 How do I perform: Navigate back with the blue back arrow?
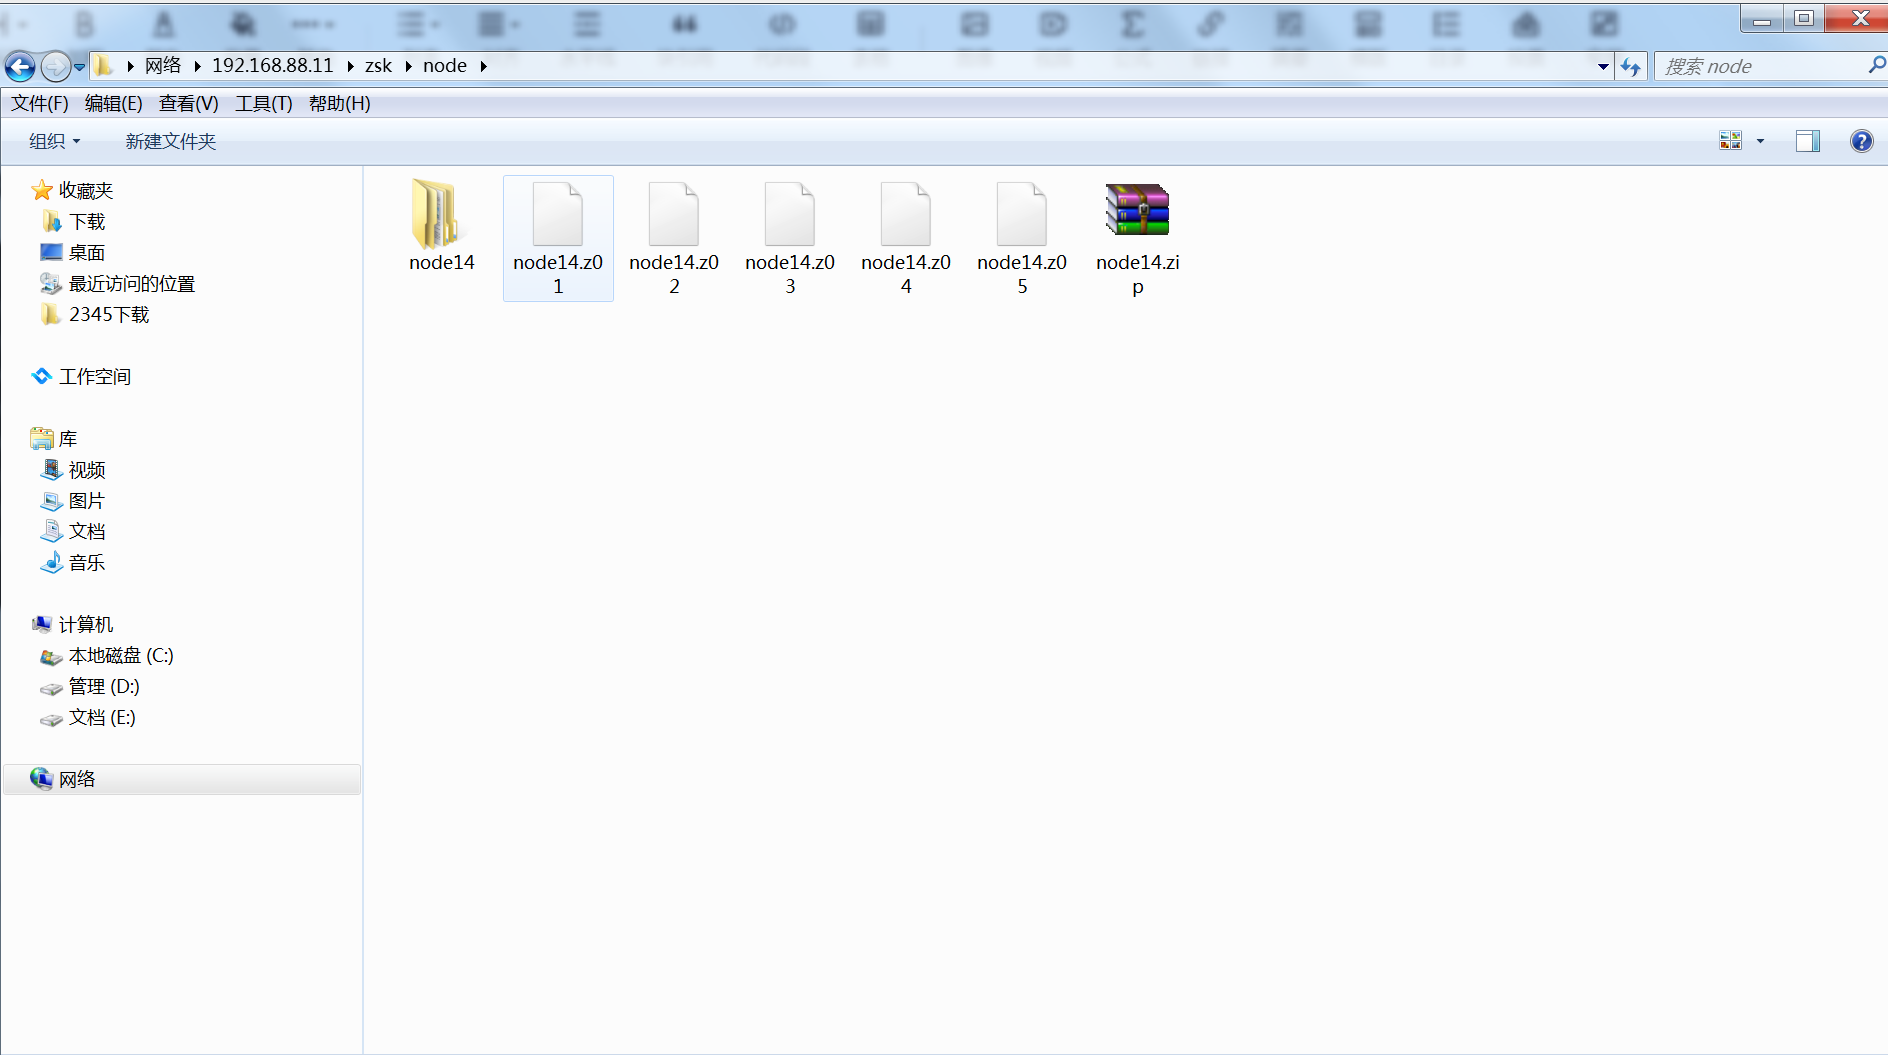pos(19,66)
